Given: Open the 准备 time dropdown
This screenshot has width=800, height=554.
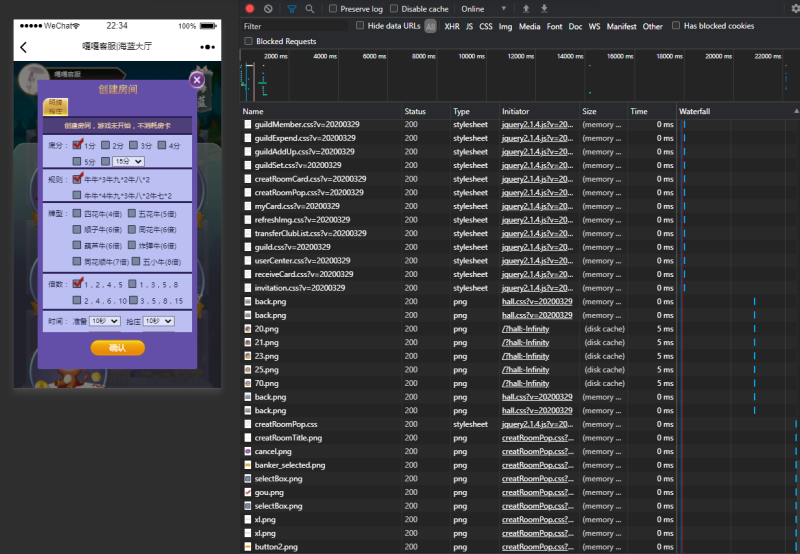Looking at the screenshot, I should pyautogui.click(x=105, y=321).
